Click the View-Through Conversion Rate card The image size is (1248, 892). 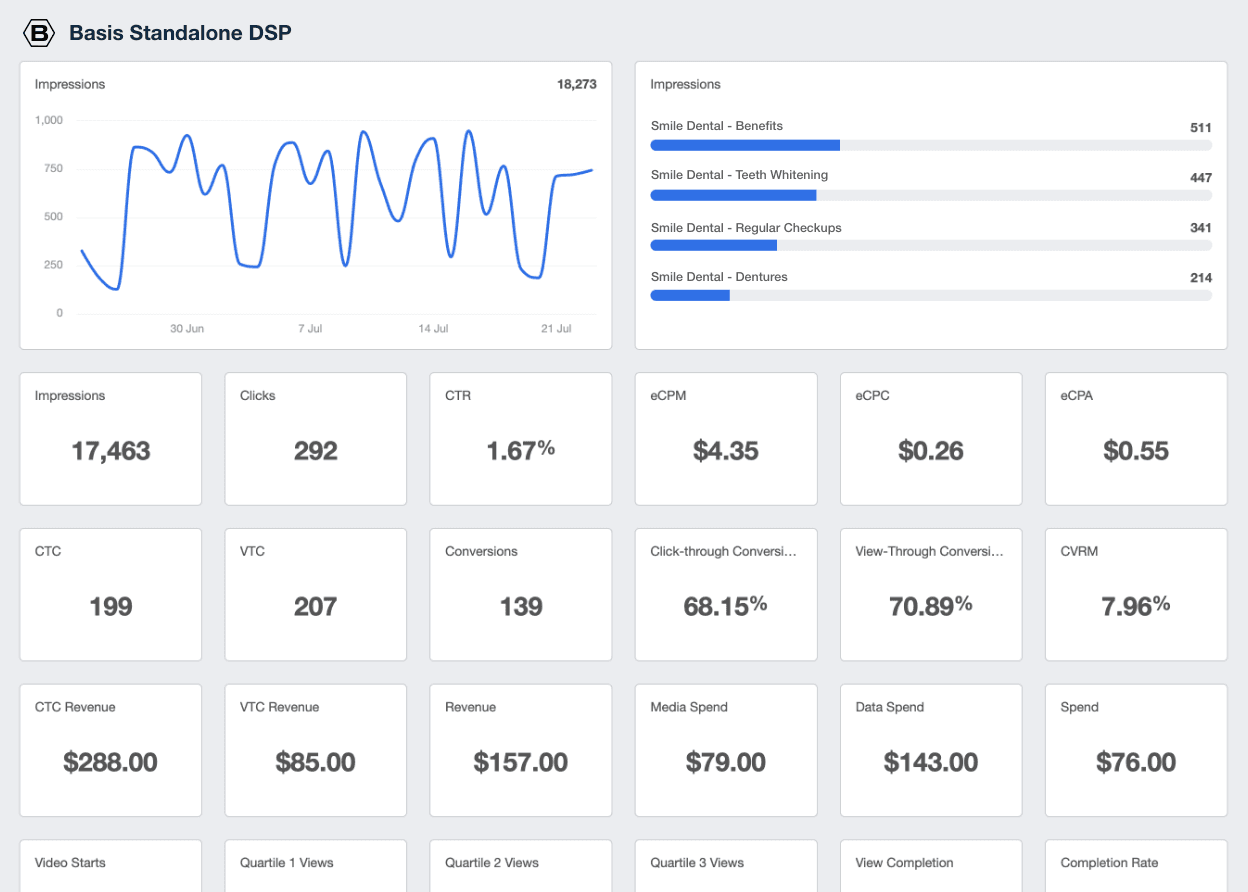click(x=930, y=594)
